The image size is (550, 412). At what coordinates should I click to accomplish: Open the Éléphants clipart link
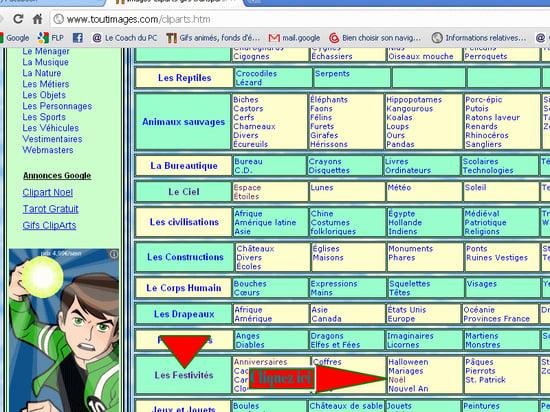click(329, 100)
